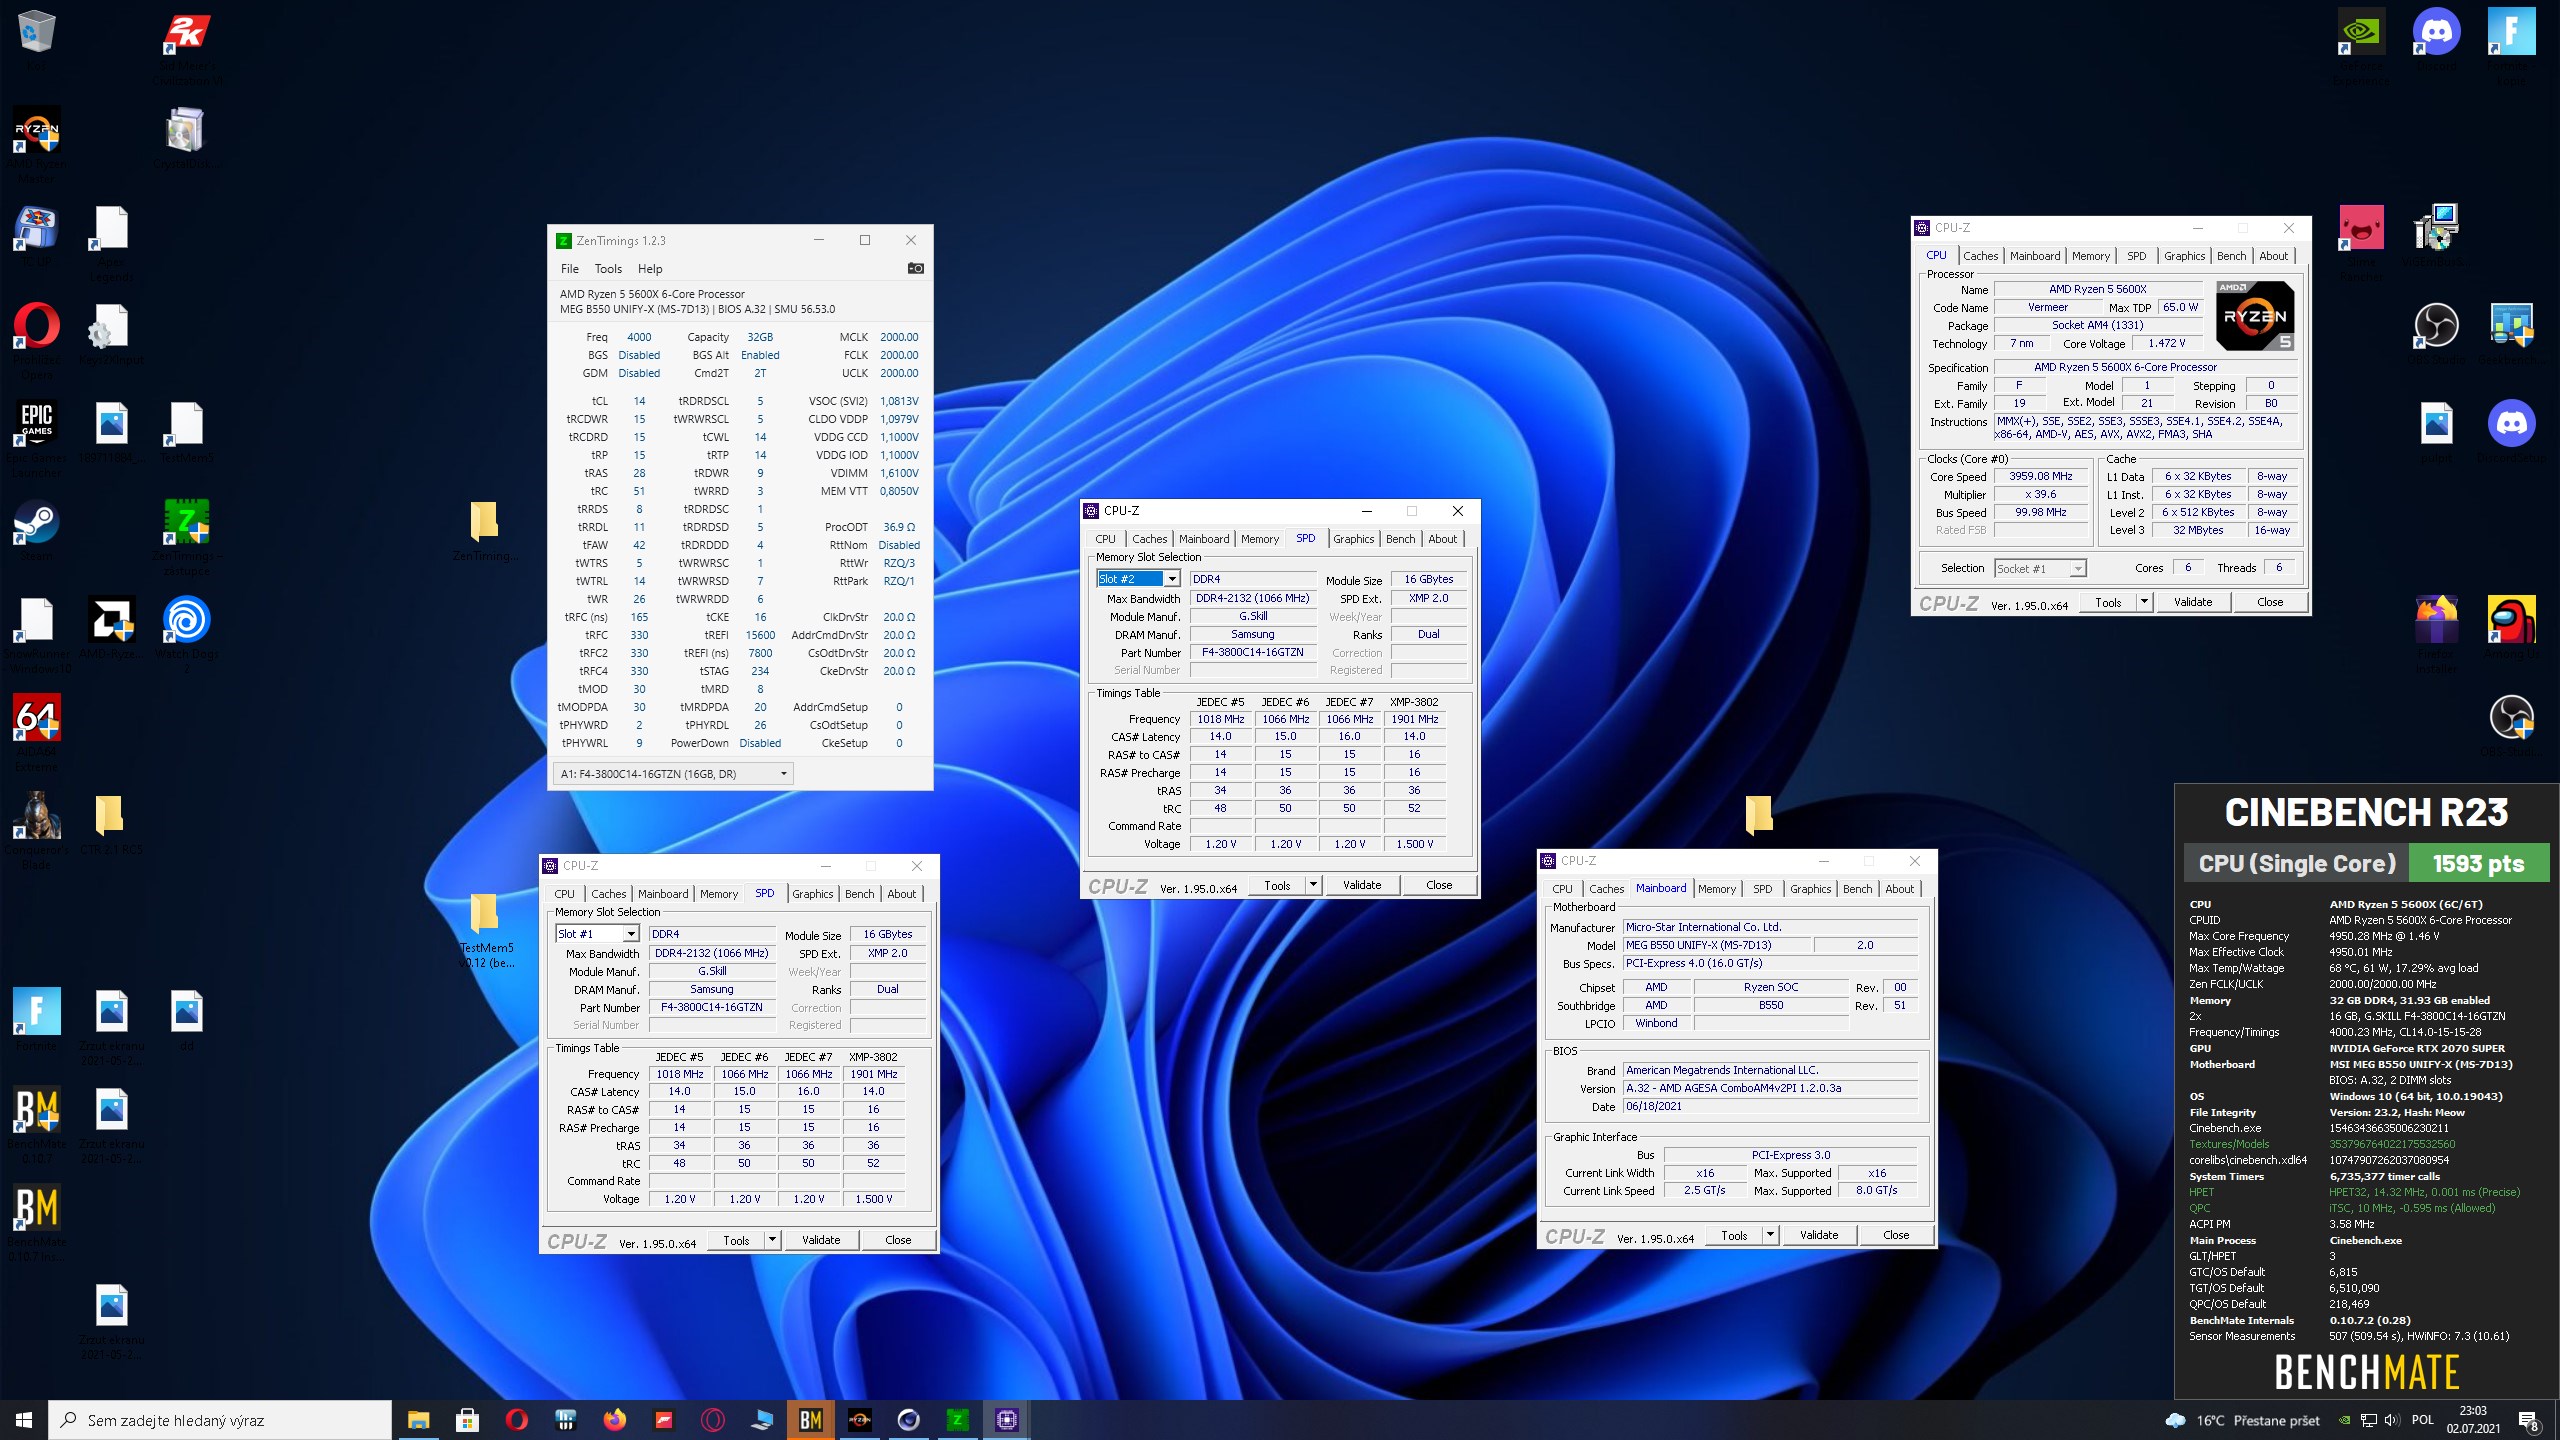The width and height of the screenshot is (2560, 1440).
Task: Switch to Memory tab in Slot #2 CPU-Z window
Action: (x=1260, y=539)
